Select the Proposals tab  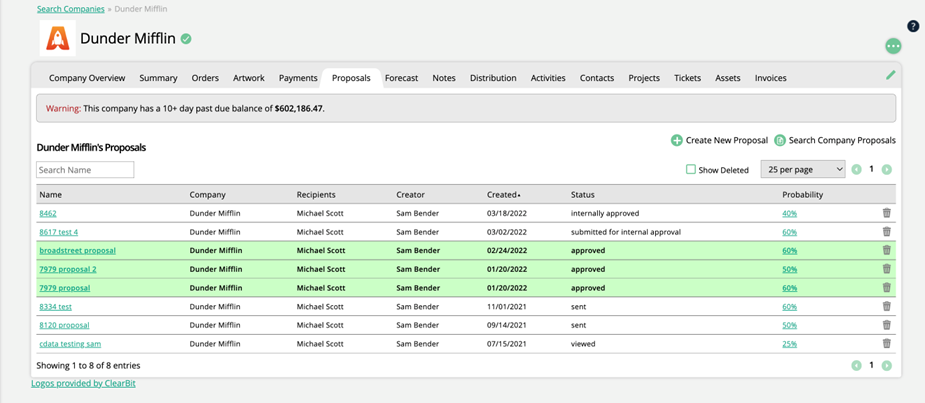click(x=352, y=78)
